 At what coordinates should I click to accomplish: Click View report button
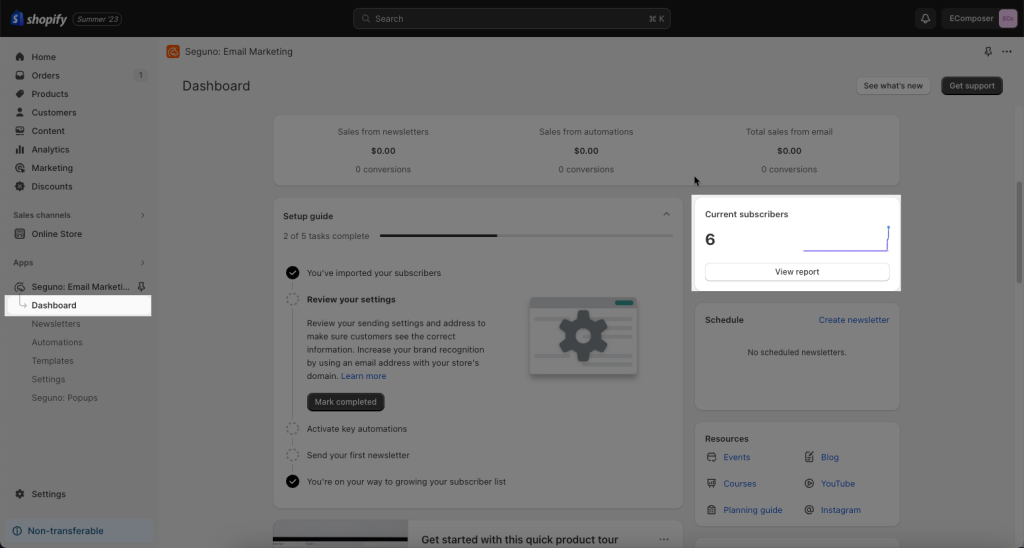tap(797, 272)
